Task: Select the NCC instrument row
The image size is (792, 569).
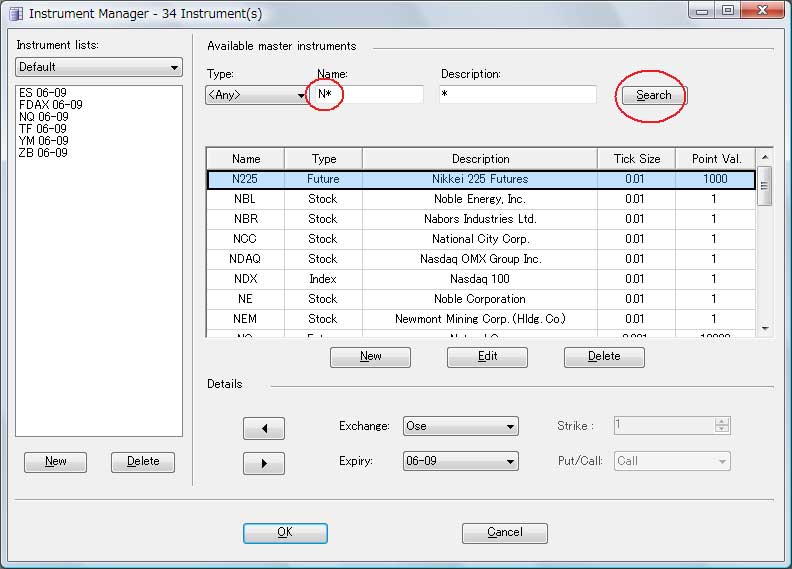Action: [x=481, y=239]
